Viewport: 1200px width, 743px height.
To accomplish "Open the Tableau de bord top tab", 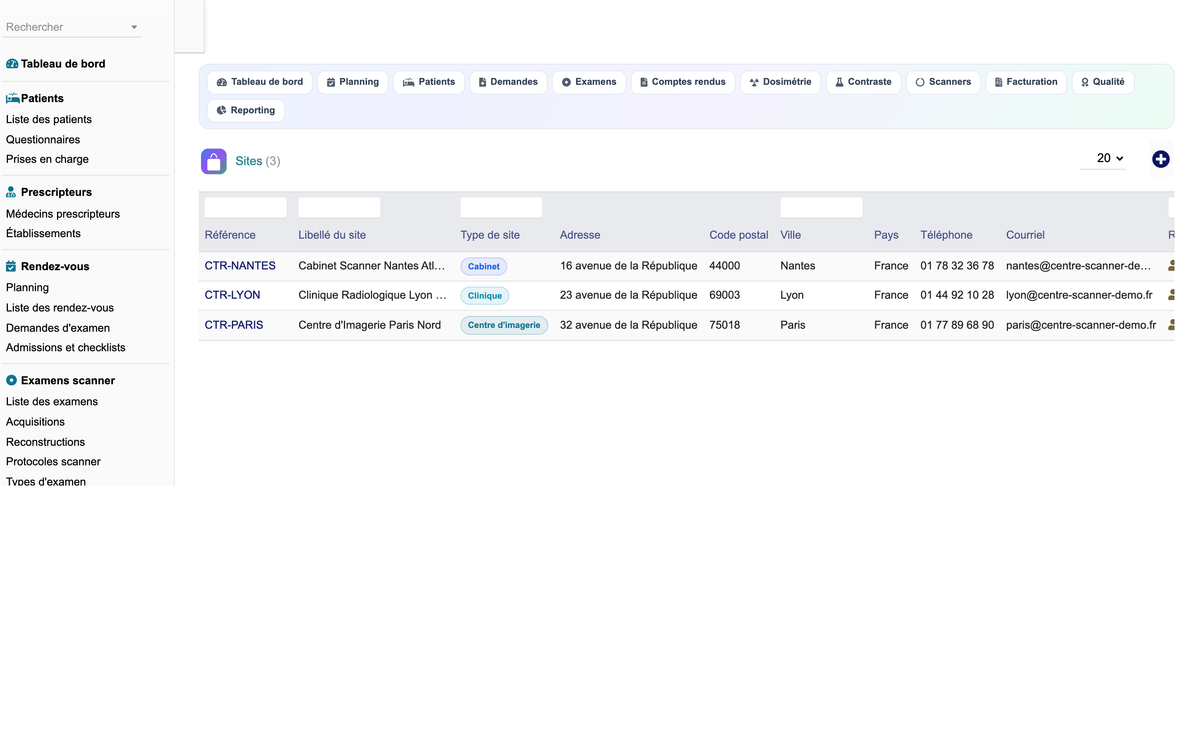I will click(260, 82).
